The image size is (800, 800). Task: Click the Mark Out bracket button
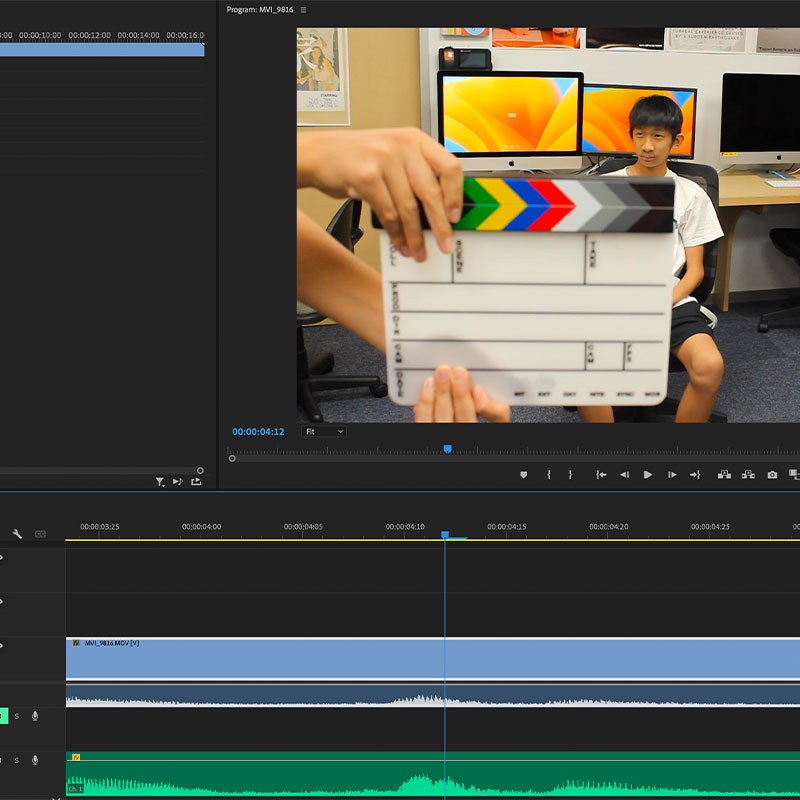coord(571,475)
